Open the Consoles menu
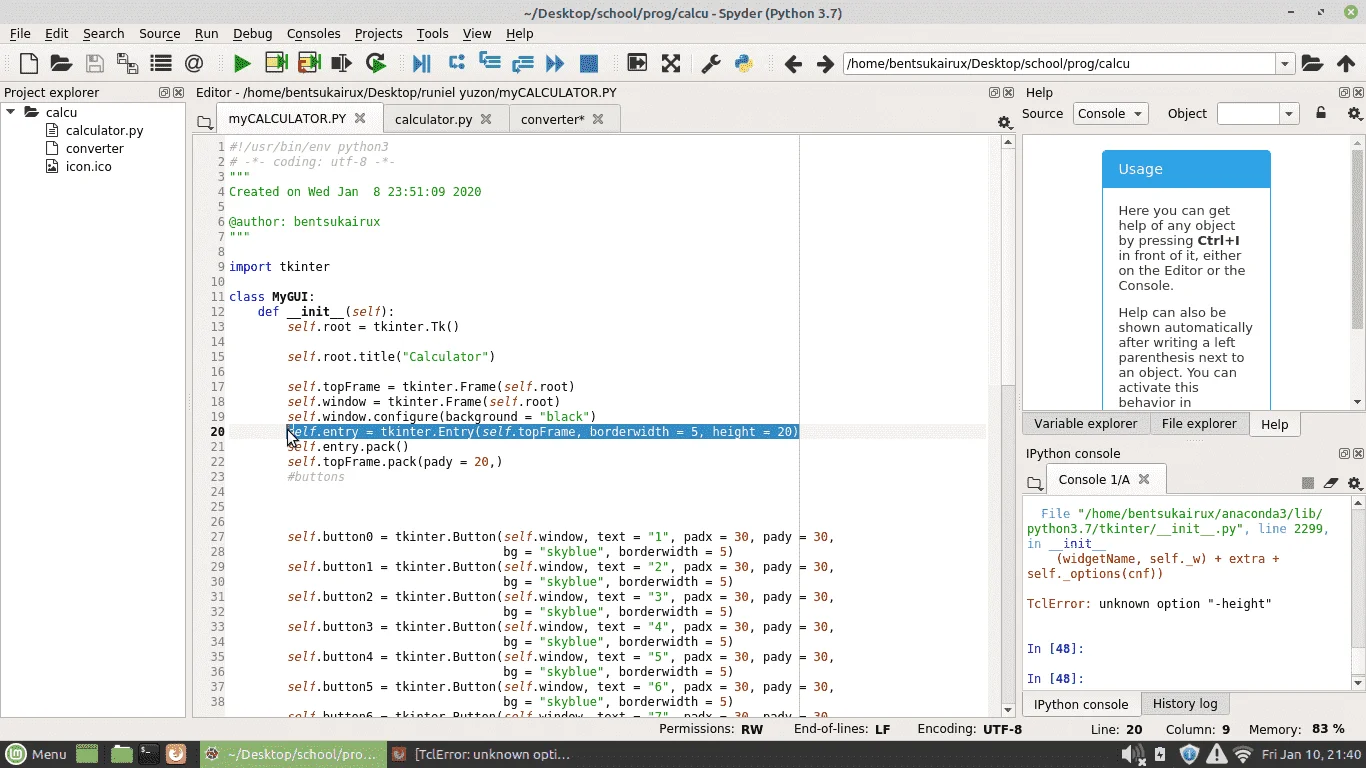Image resolution: width=1366 pixels, height=768 pixels. [x=313, y=33]
